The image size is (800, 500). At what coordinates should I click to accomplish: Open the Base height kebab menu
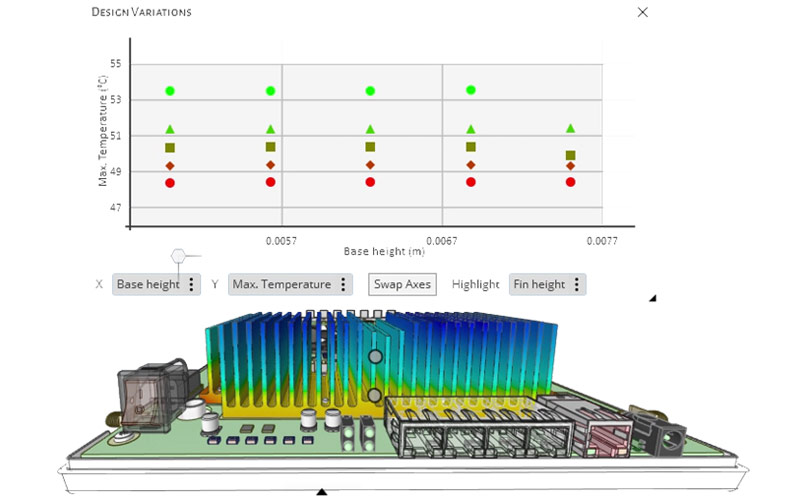click(x=192, y=285)
